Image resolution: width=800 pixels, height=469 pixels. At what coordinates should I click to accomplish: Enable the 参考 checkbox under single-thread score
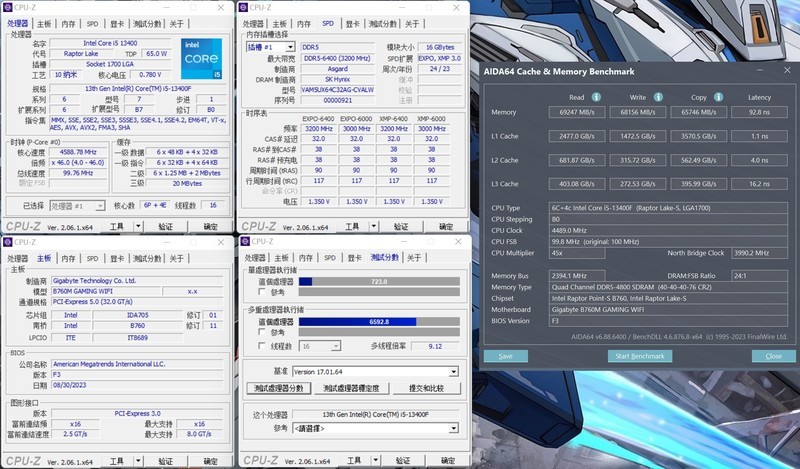point(262,292)
